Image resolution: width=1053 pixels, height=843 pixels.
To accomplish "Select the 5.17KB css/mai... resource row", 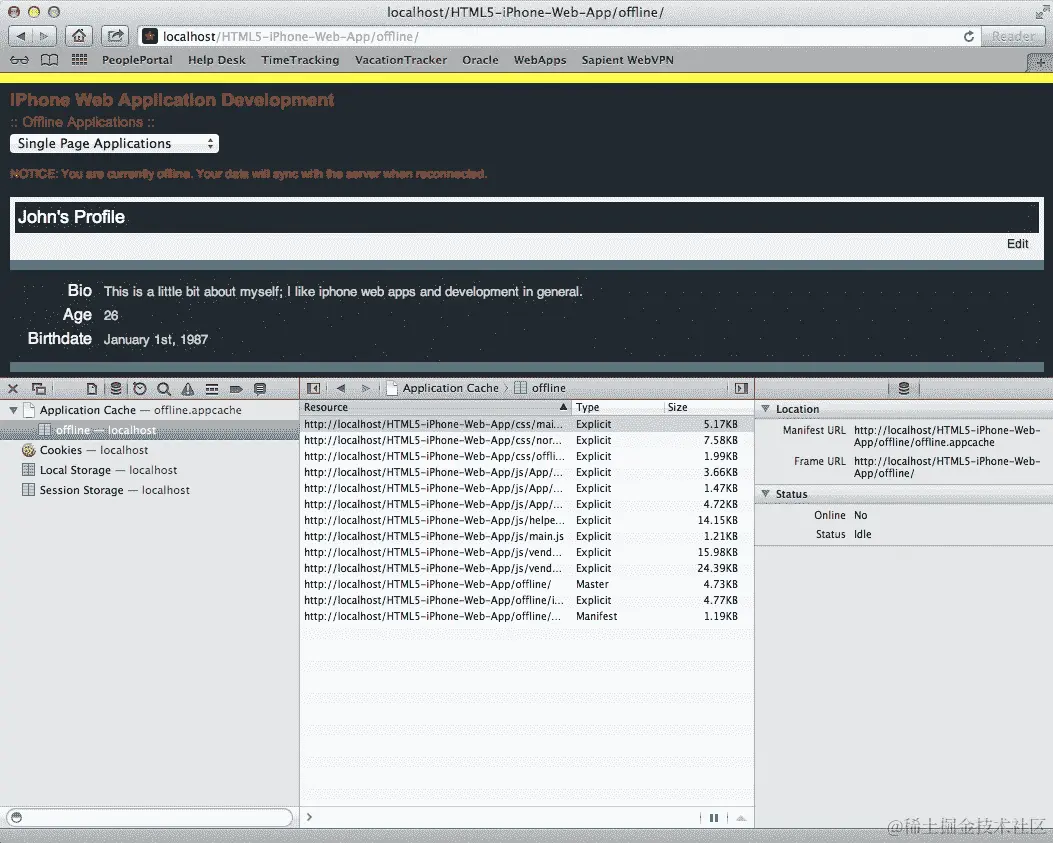I will 527,425.
